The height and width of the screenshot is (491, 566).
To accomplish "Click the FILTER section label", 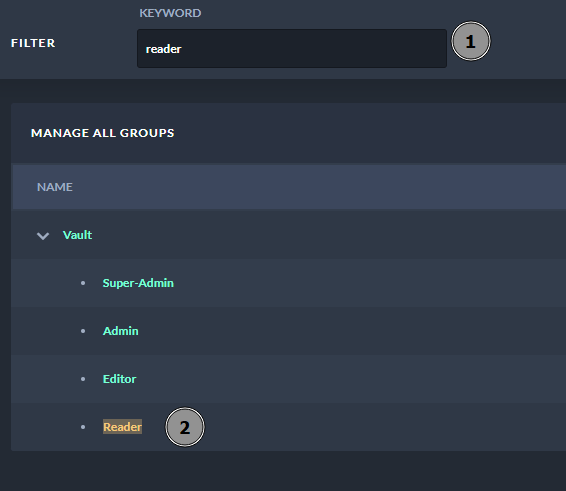I will pyautogui.click(x=33, y=43).
